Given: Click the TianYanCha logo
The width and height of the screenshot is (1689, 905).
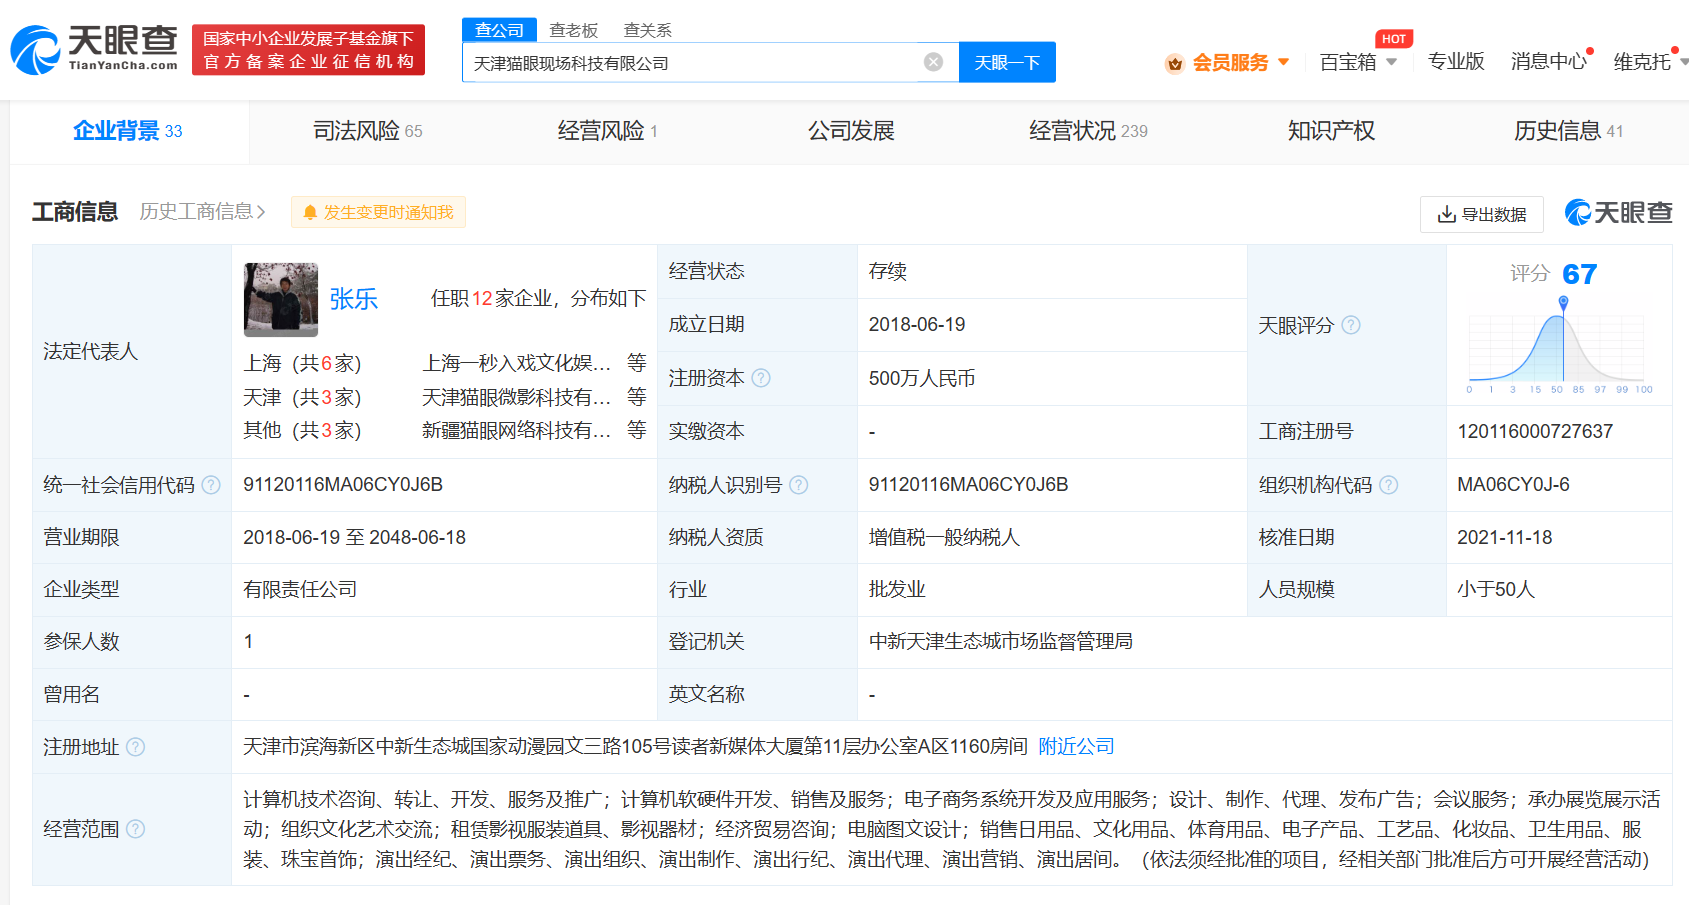Looking at the screenshot, I should [94, 49].
